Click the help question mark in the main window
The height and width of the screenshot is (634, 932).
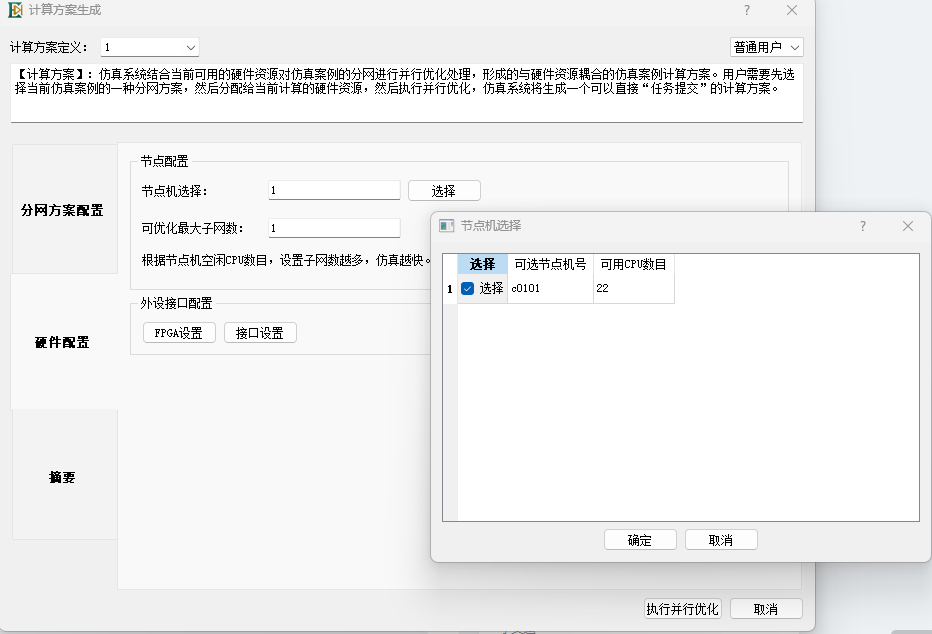(x=746, y=10)
